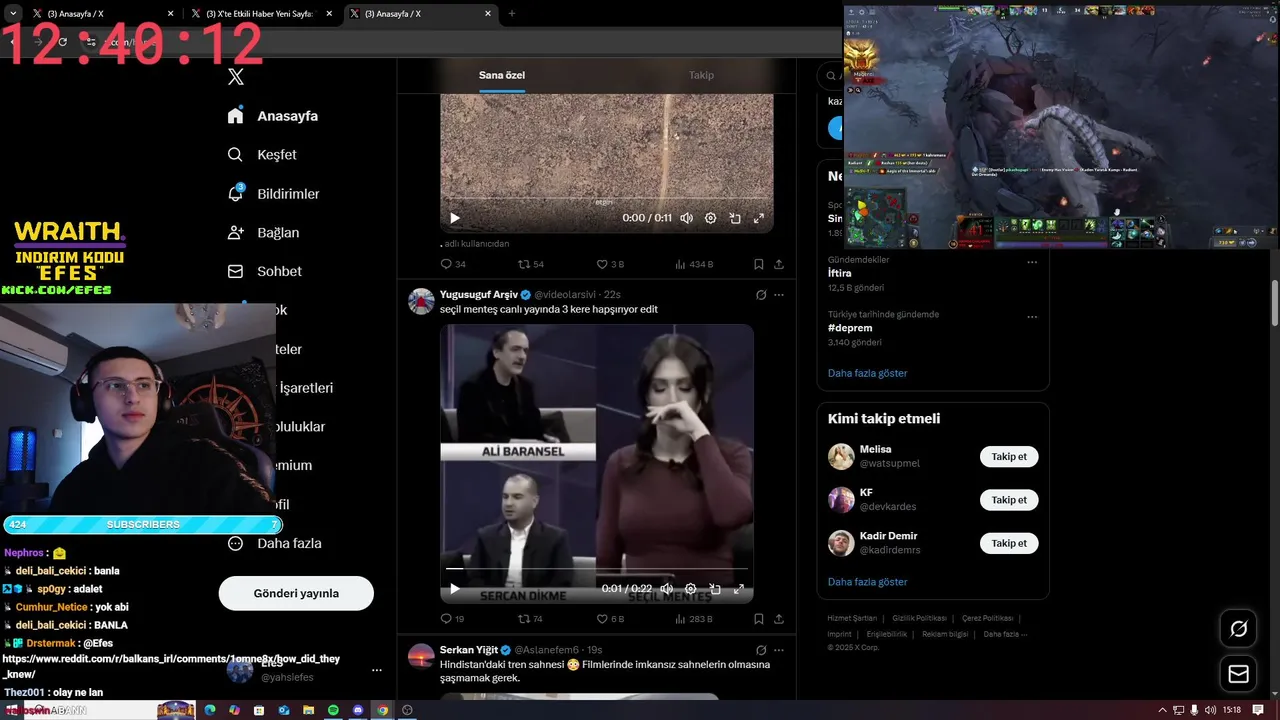Follow Kadir Demir with Takip et
Viewport: 1280px width, 720px height.
pos(1009,543)
